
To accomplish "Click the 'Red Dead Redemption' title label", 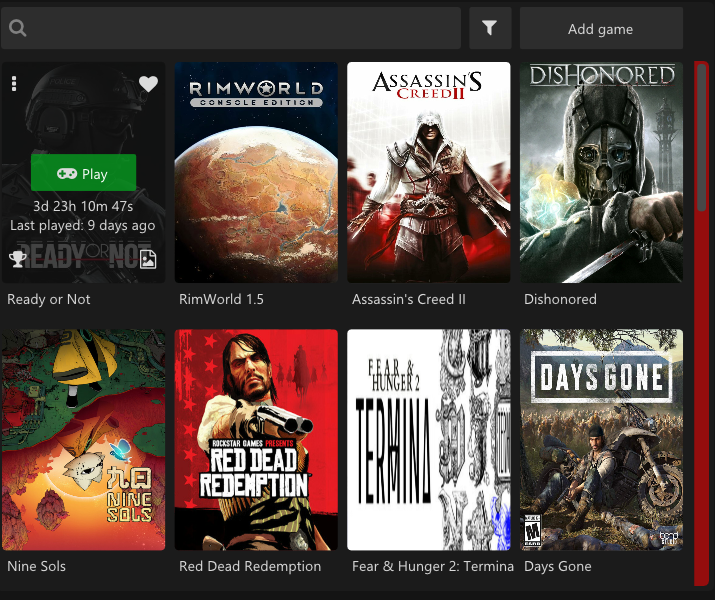I will [x=250, y=566].
